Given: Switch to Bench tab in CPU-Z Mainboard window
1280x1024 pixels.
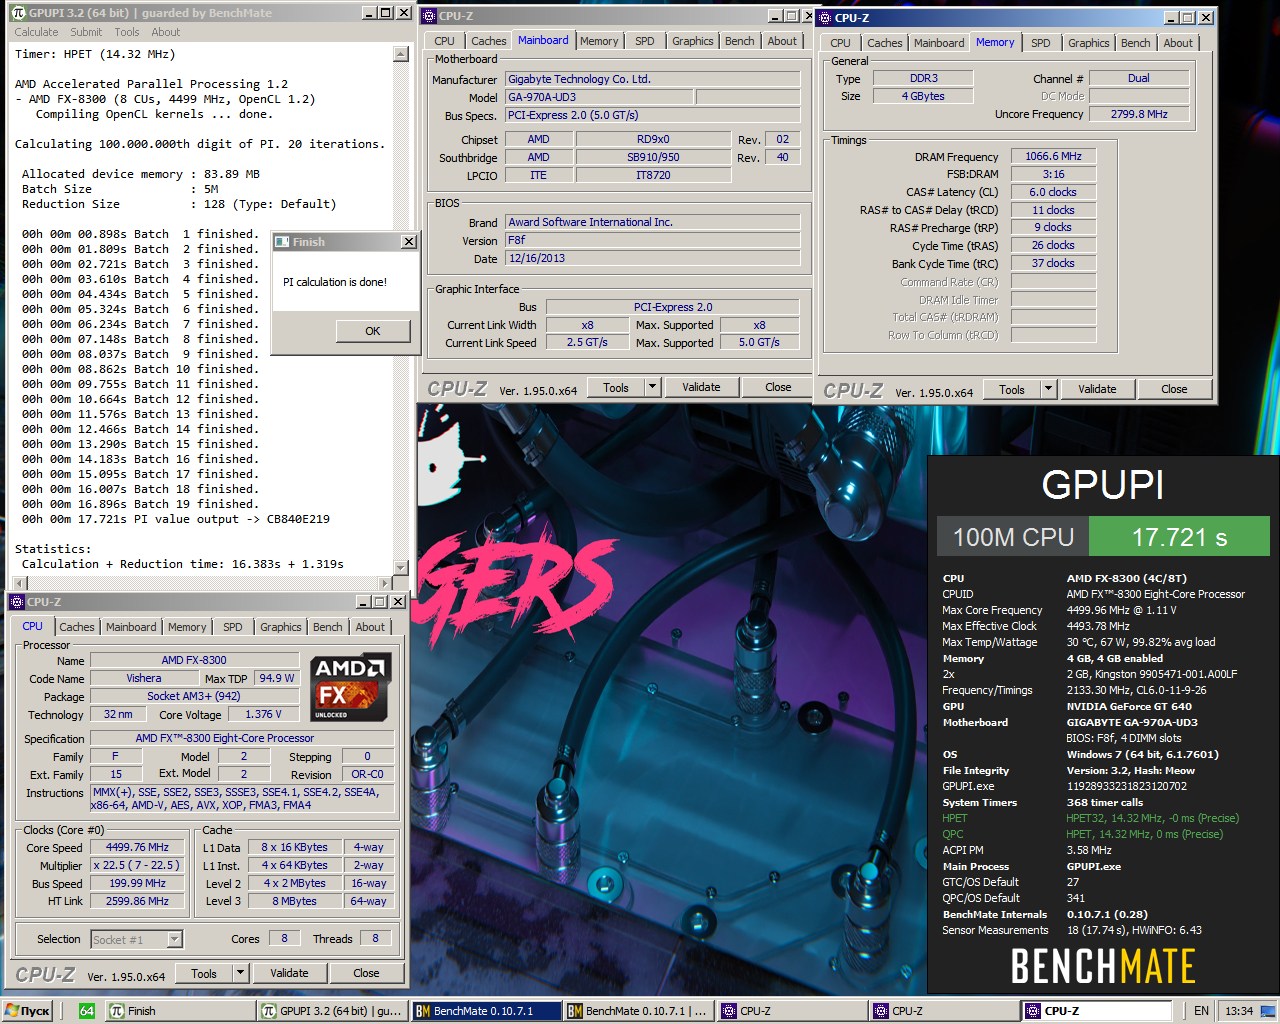Looking at the screenshot, I should click(740, 41).
